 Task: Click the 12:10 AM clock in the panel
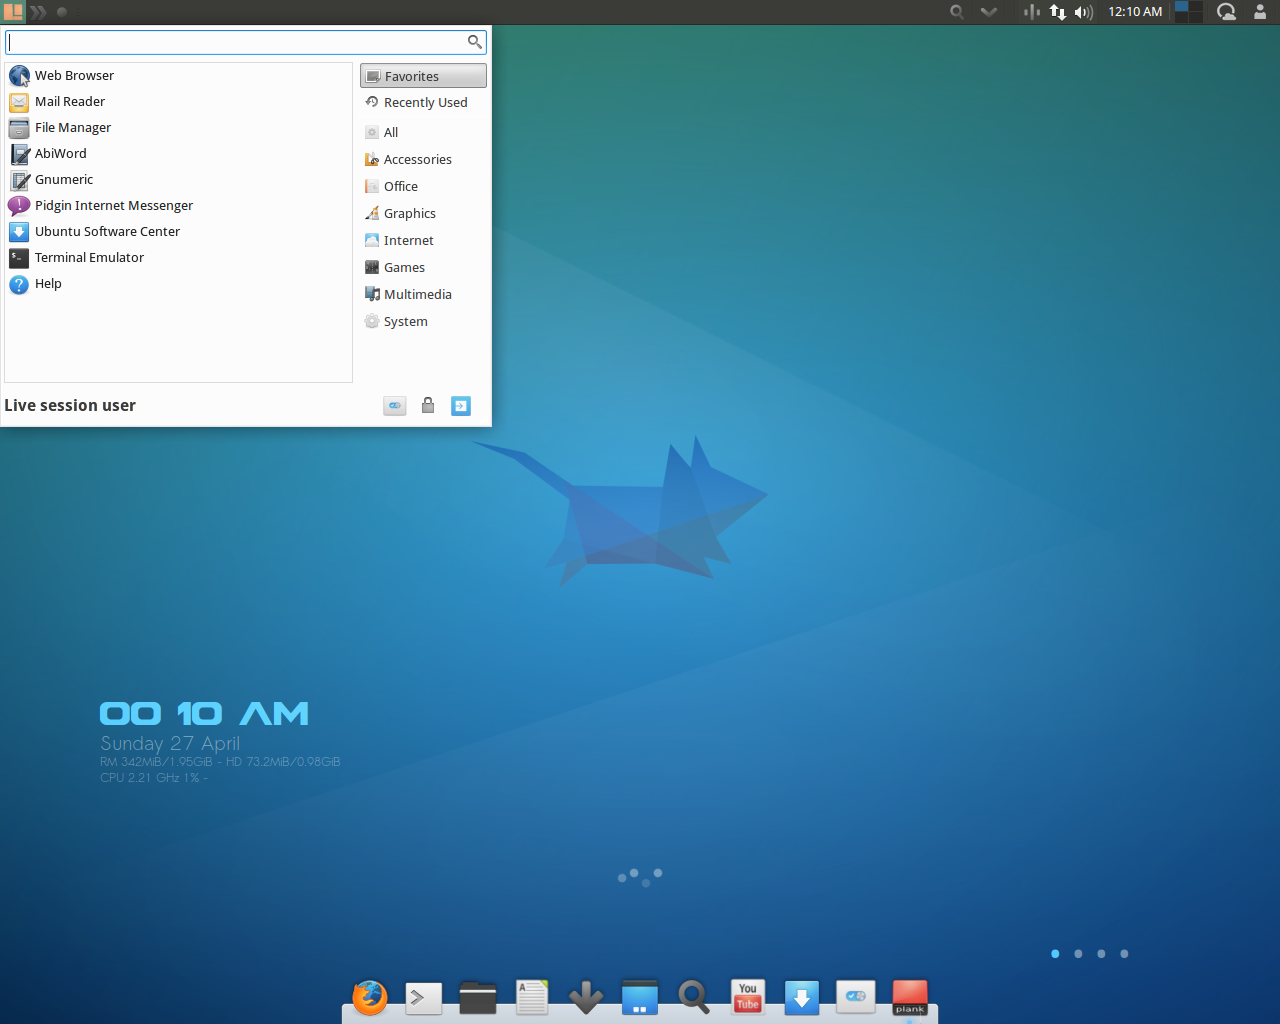click(1135, 12)
